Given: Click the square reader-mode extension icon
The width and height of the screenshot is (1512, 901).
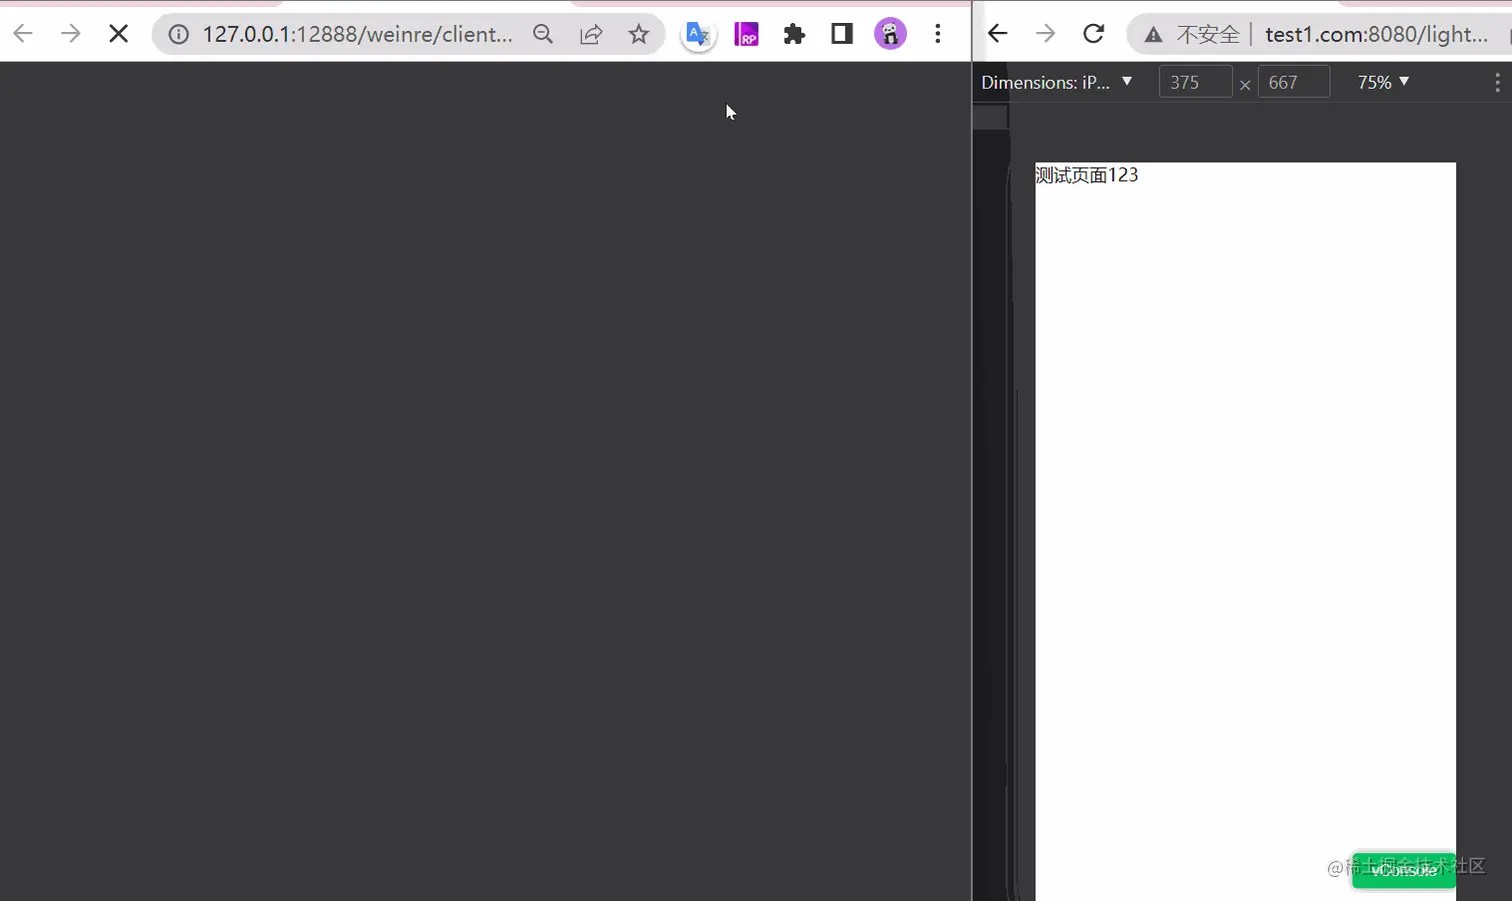Looking at the screenshot, I should 841,33.
